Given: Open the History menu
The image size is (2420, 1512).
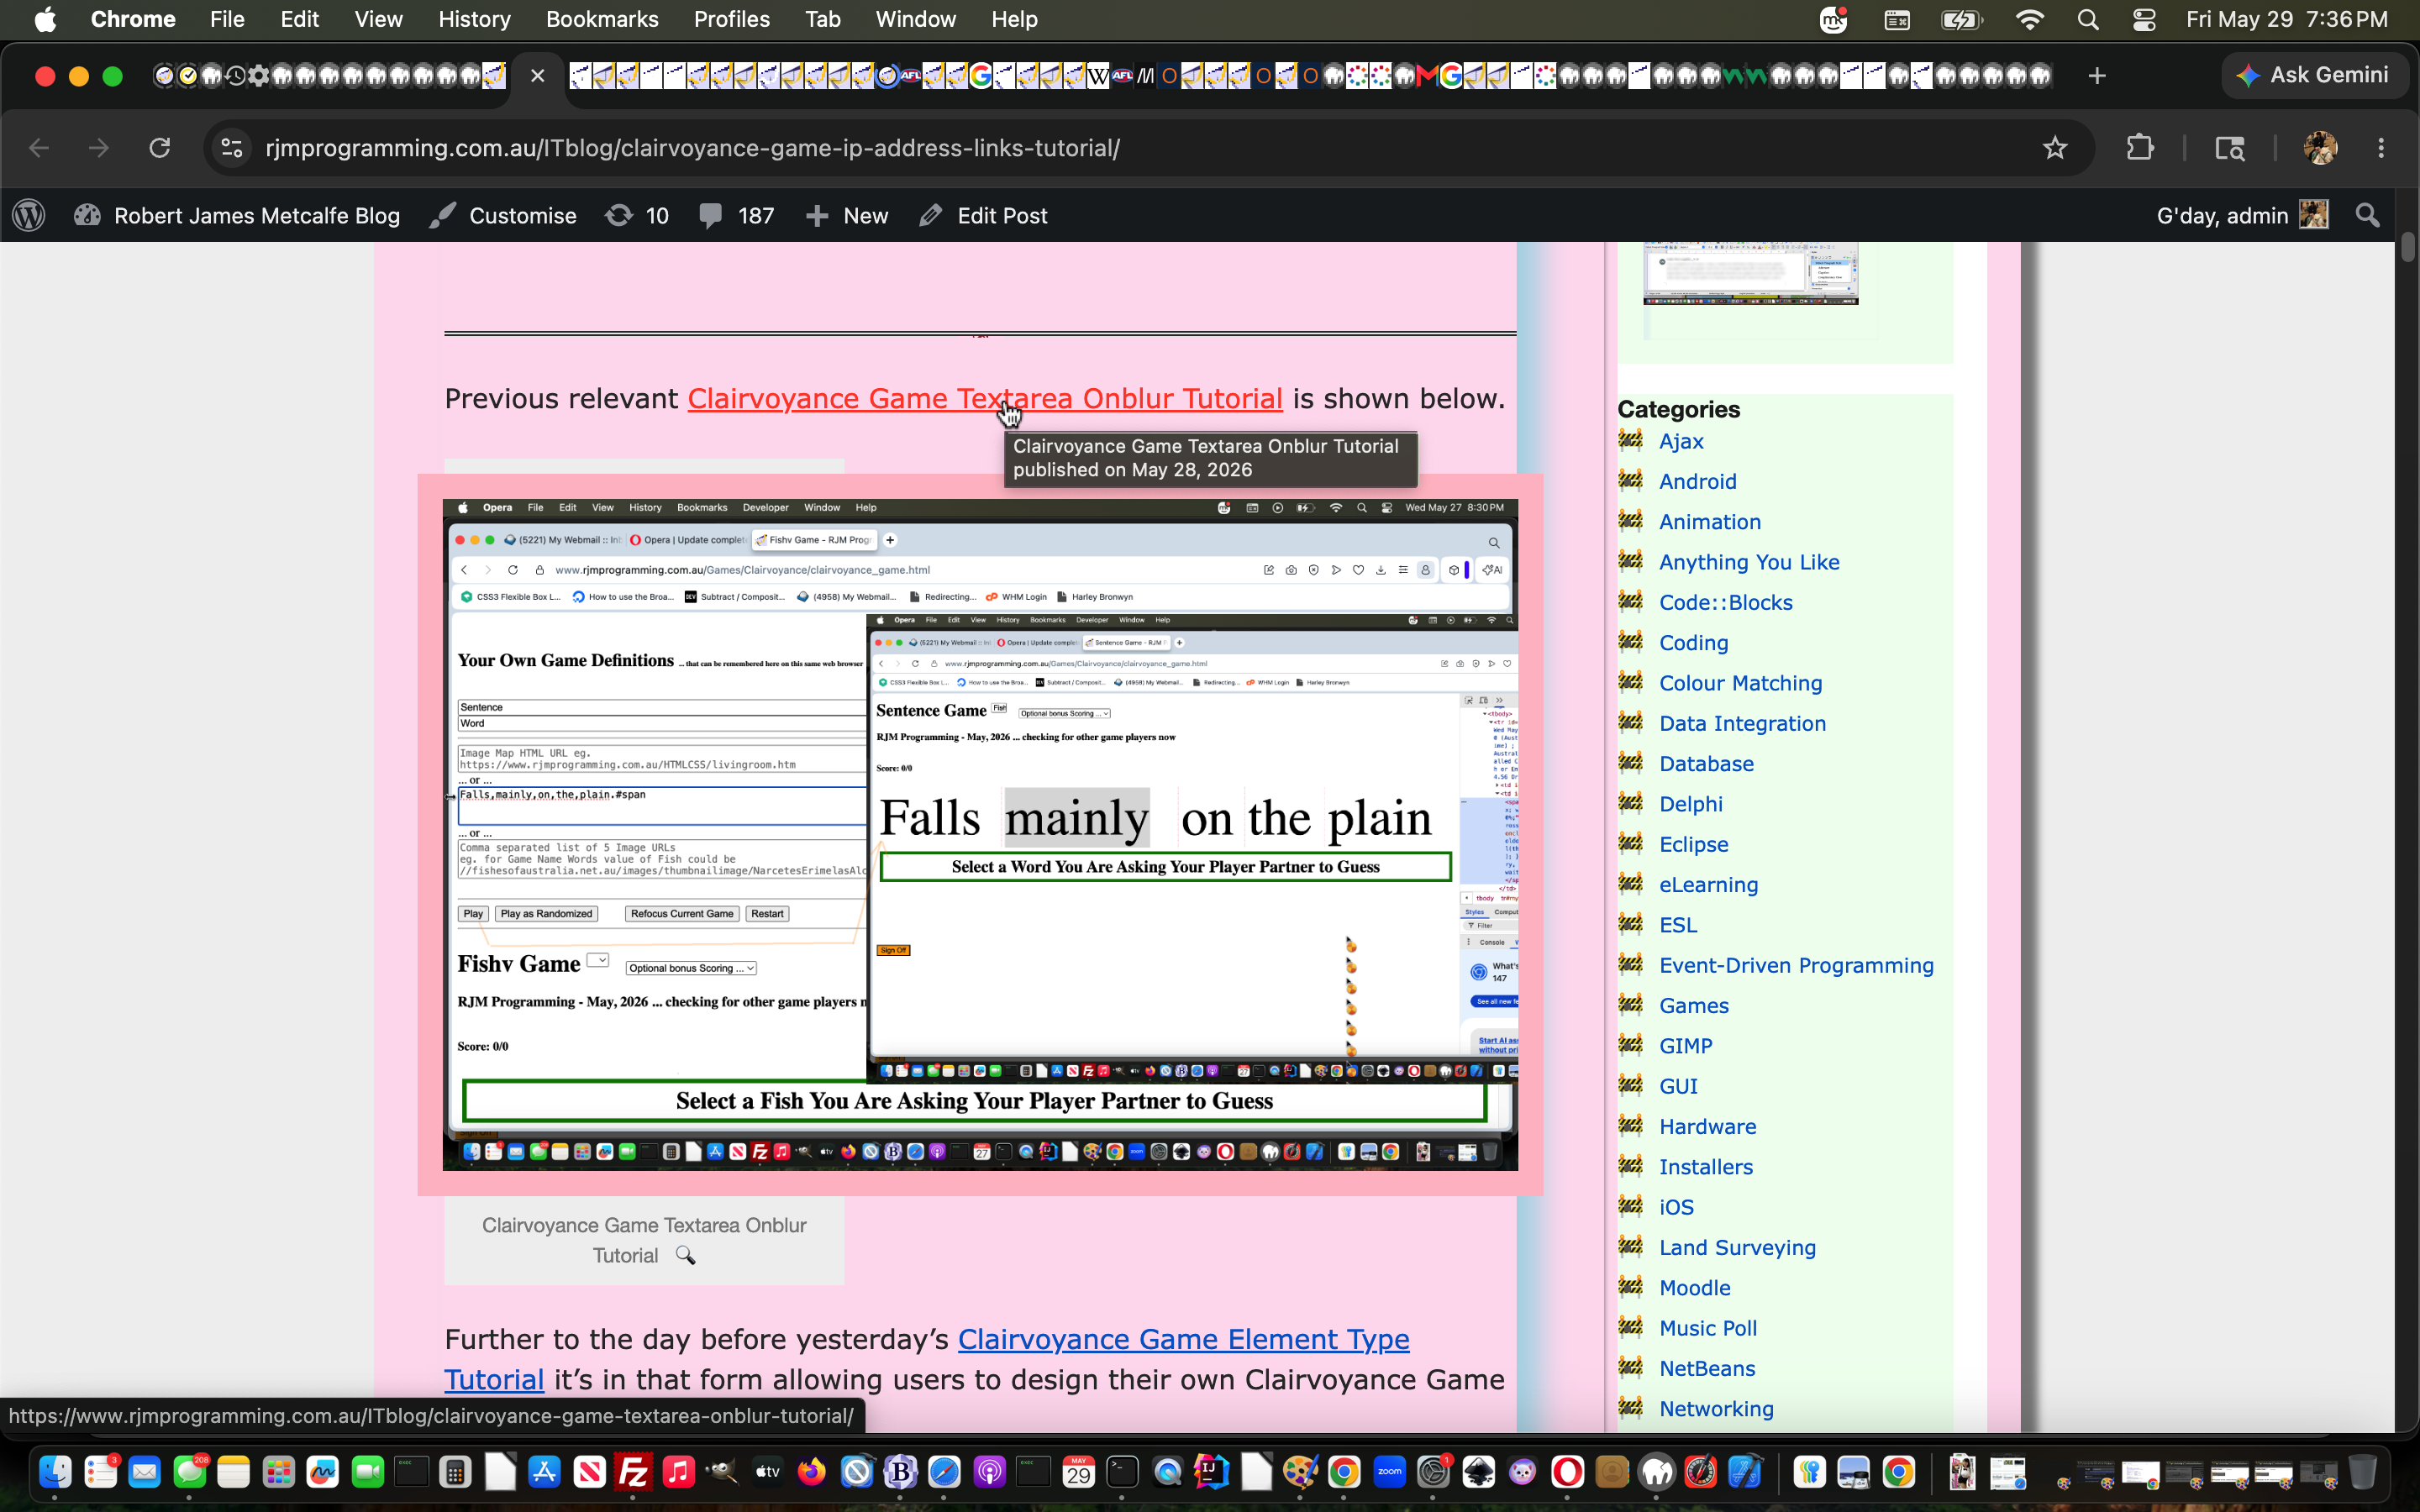Looking at the screenshot, I should (x=474, y=19).
